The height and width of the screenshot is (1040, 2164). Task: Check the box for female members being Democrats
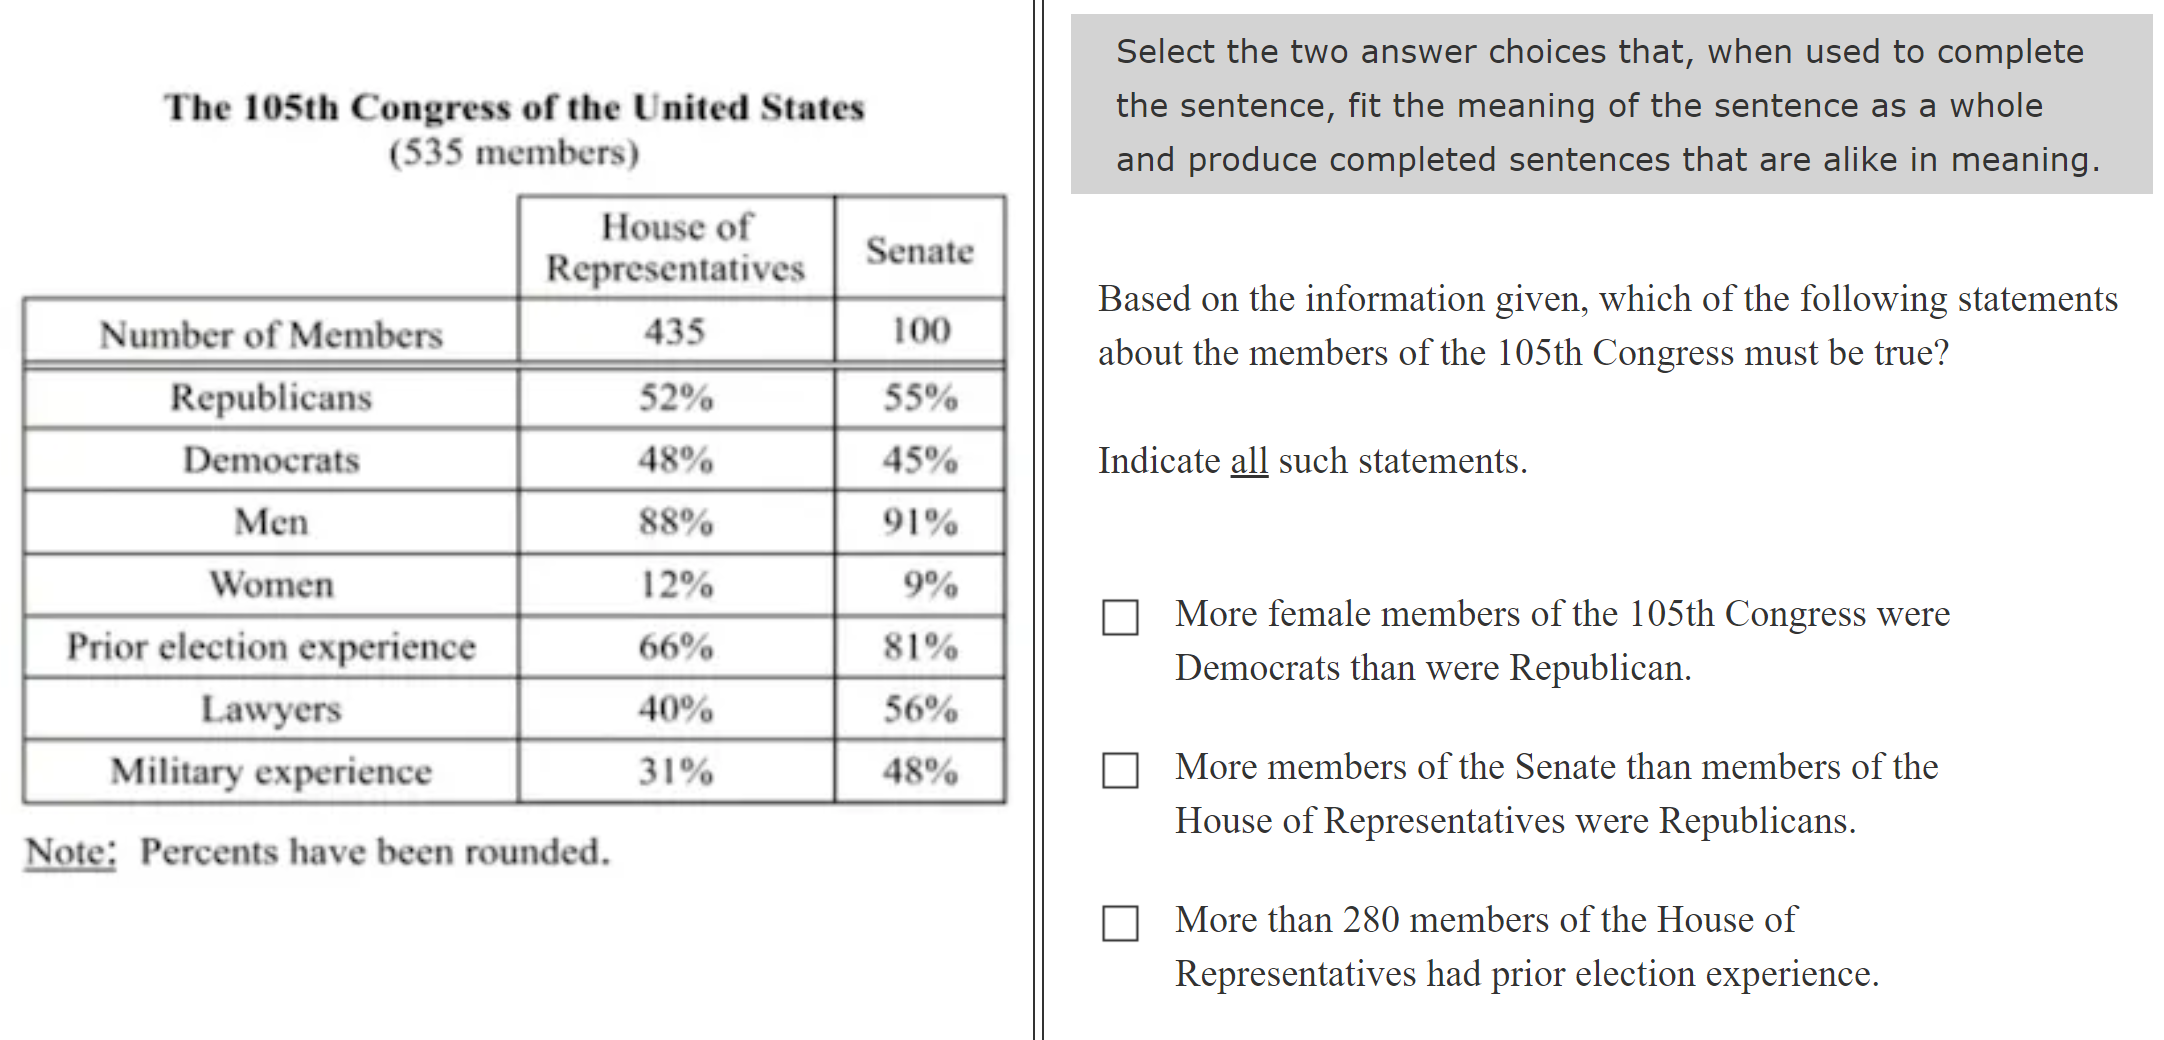(1120, 617)
